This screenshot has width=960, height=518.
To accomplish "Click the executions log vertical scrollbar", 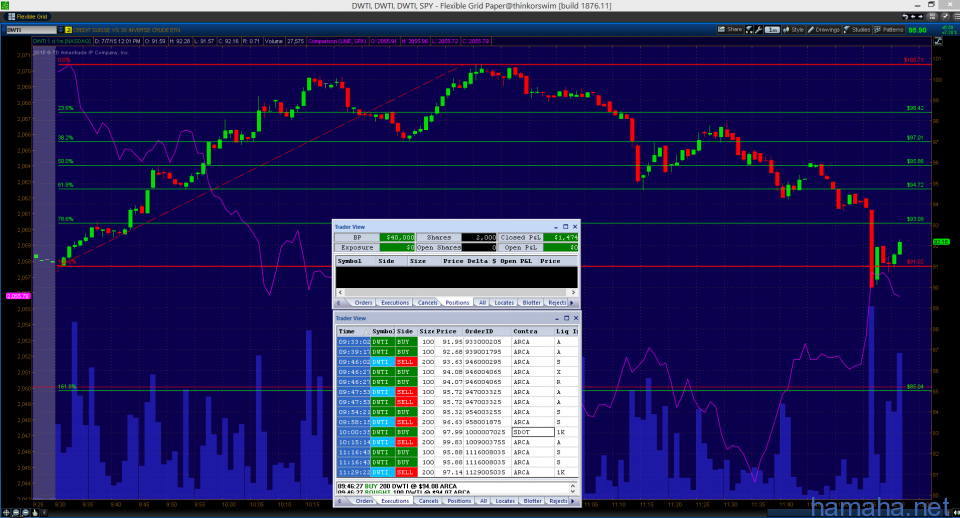I will coord(573,488).
